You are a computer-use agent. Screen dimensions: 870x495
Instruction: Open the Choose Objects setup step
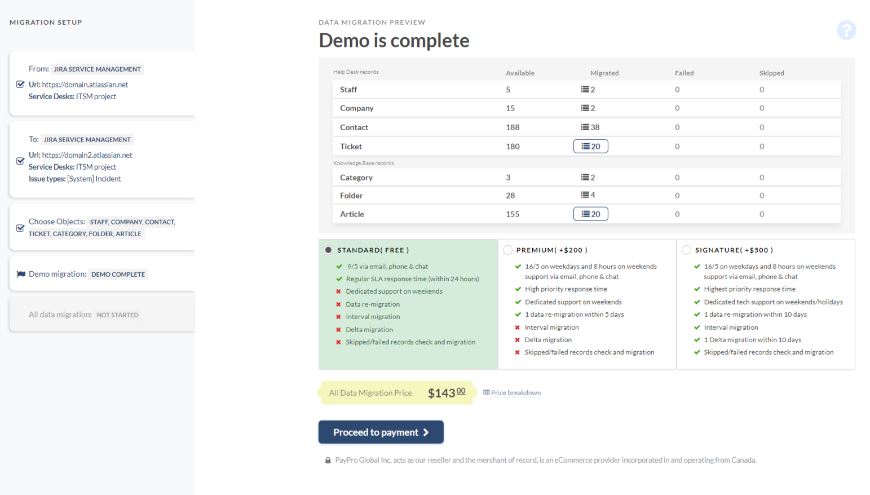(102, 227)
